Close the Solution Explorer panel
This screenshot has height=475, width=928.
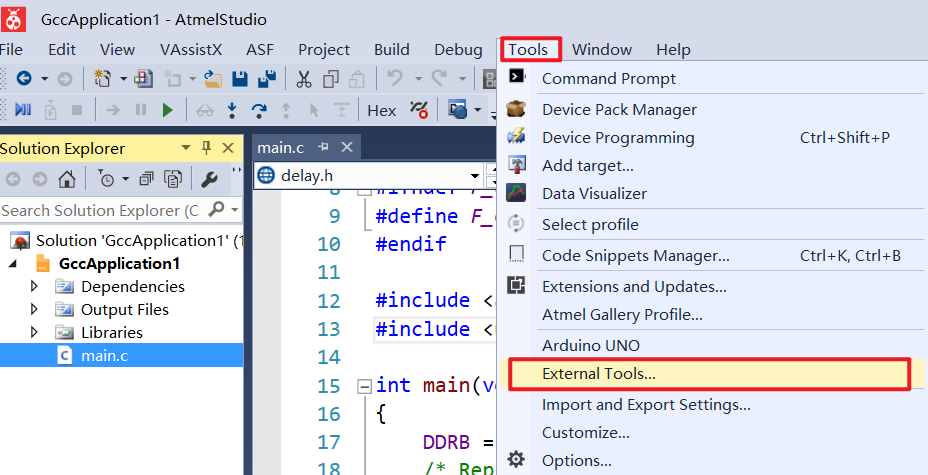click(x=228, y=148)
